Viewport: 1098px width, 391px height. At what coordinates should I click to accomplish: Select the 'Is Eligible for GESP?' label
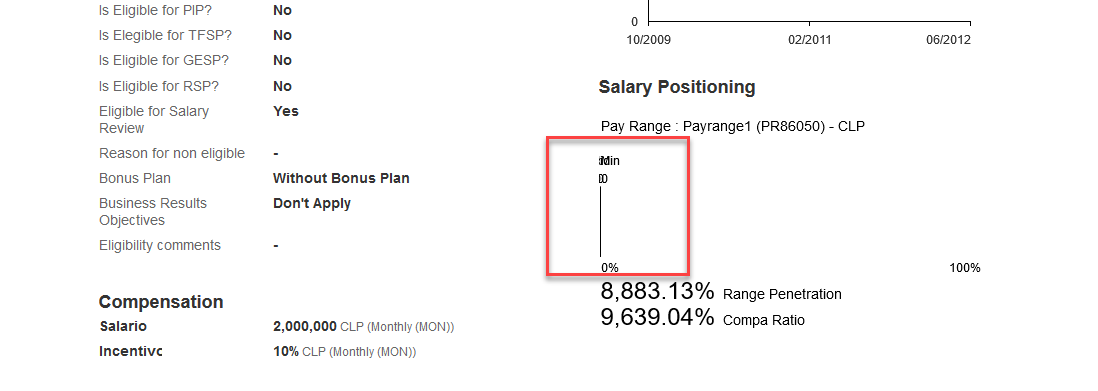(x=164, y=61)
